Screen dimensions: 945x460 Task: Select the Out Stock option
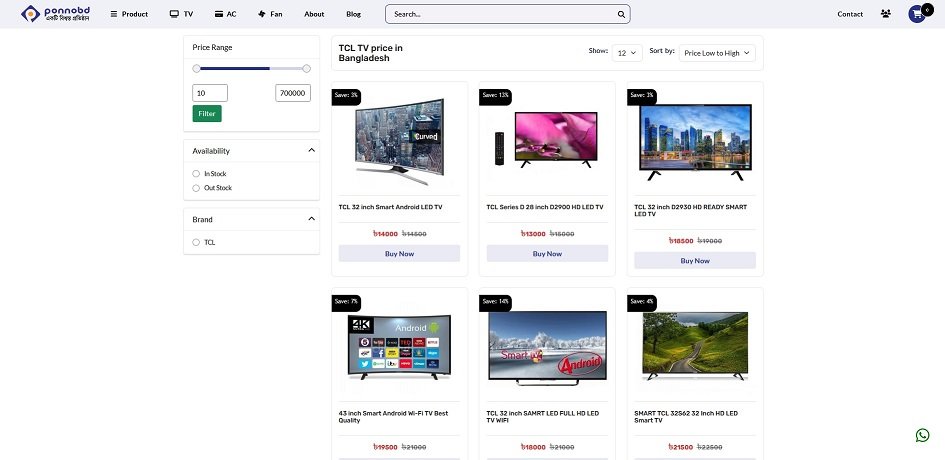[196, 188]
